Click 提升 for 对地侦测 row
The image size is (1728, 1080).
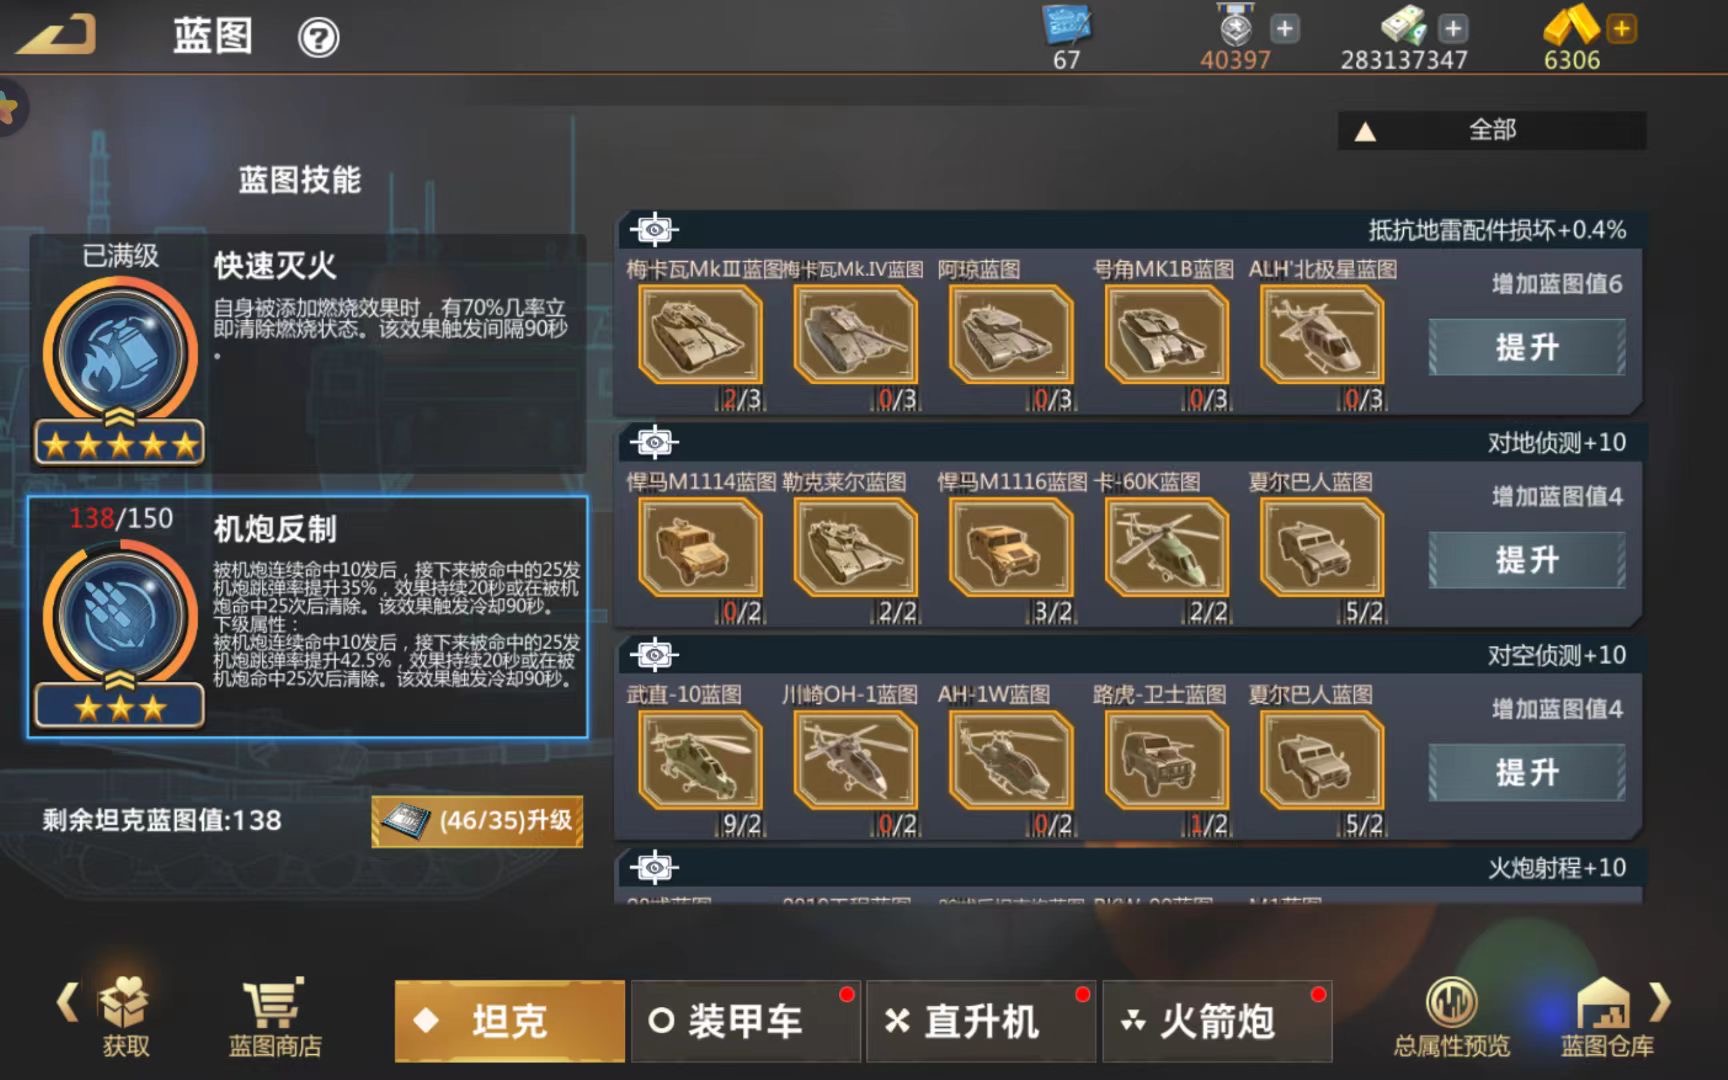(x=1527, y=560)
